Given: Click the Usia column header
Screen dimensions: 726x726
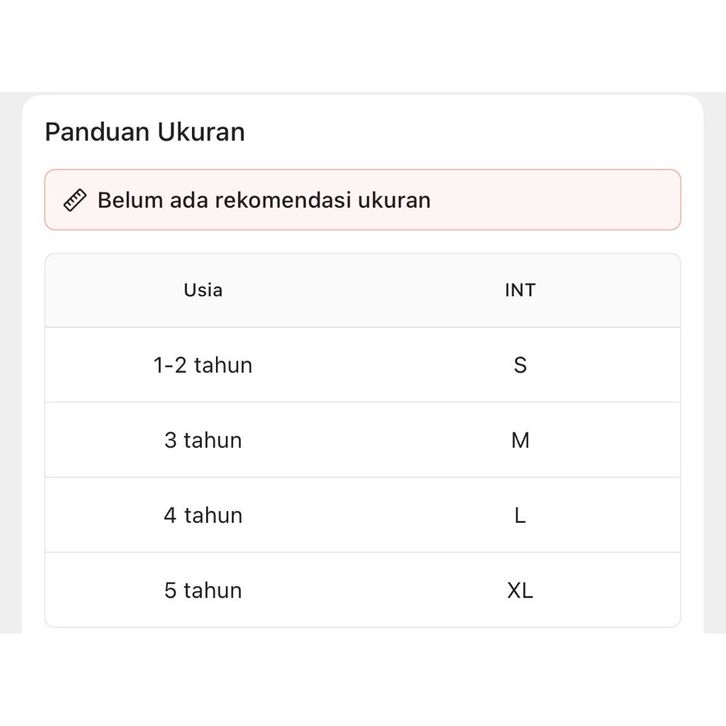Looking at the screenshot, I should point(203,290).
